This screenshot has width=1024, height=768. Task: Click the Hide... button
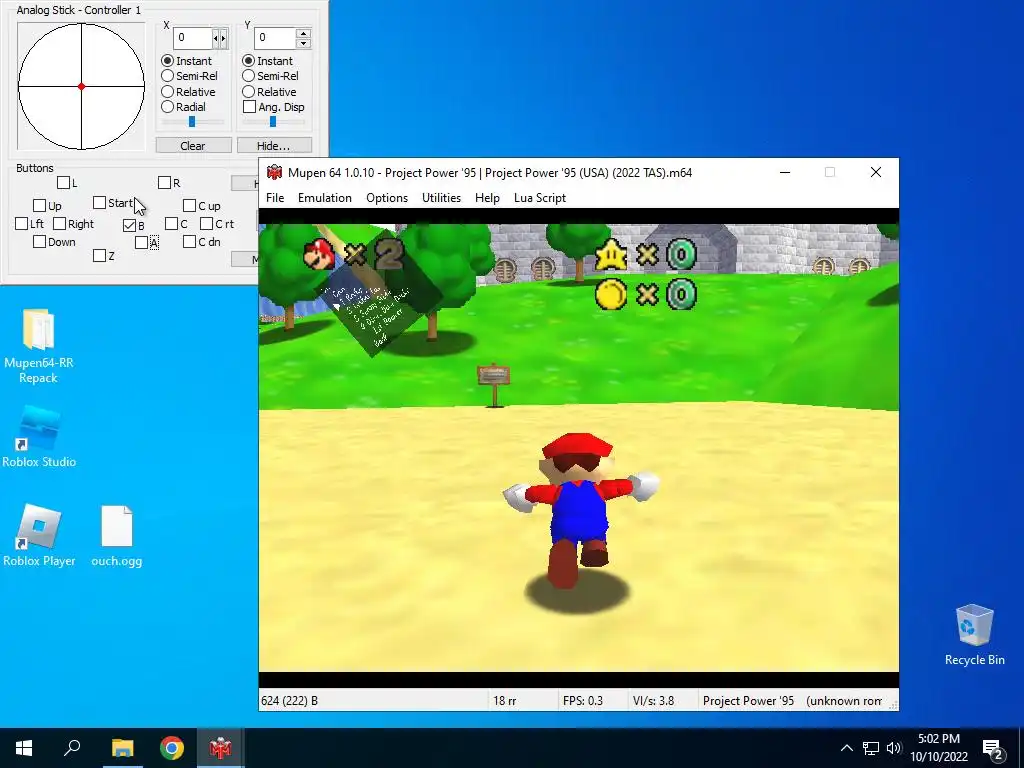(x=274, y=146)
